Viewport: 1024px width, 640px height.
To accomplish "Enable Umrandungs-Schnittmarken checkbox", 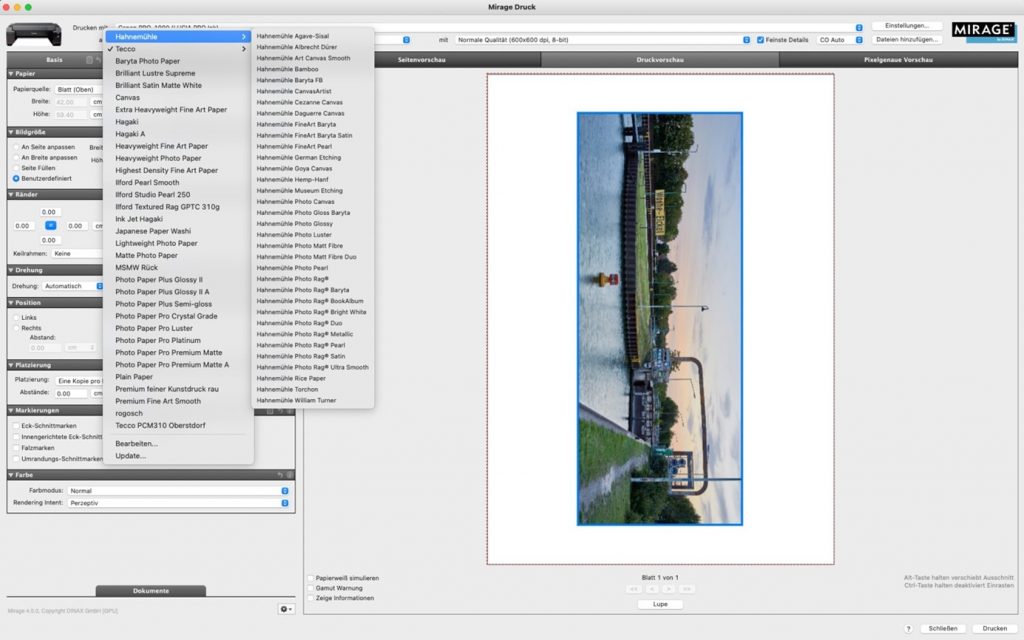I will pos(16,459).
